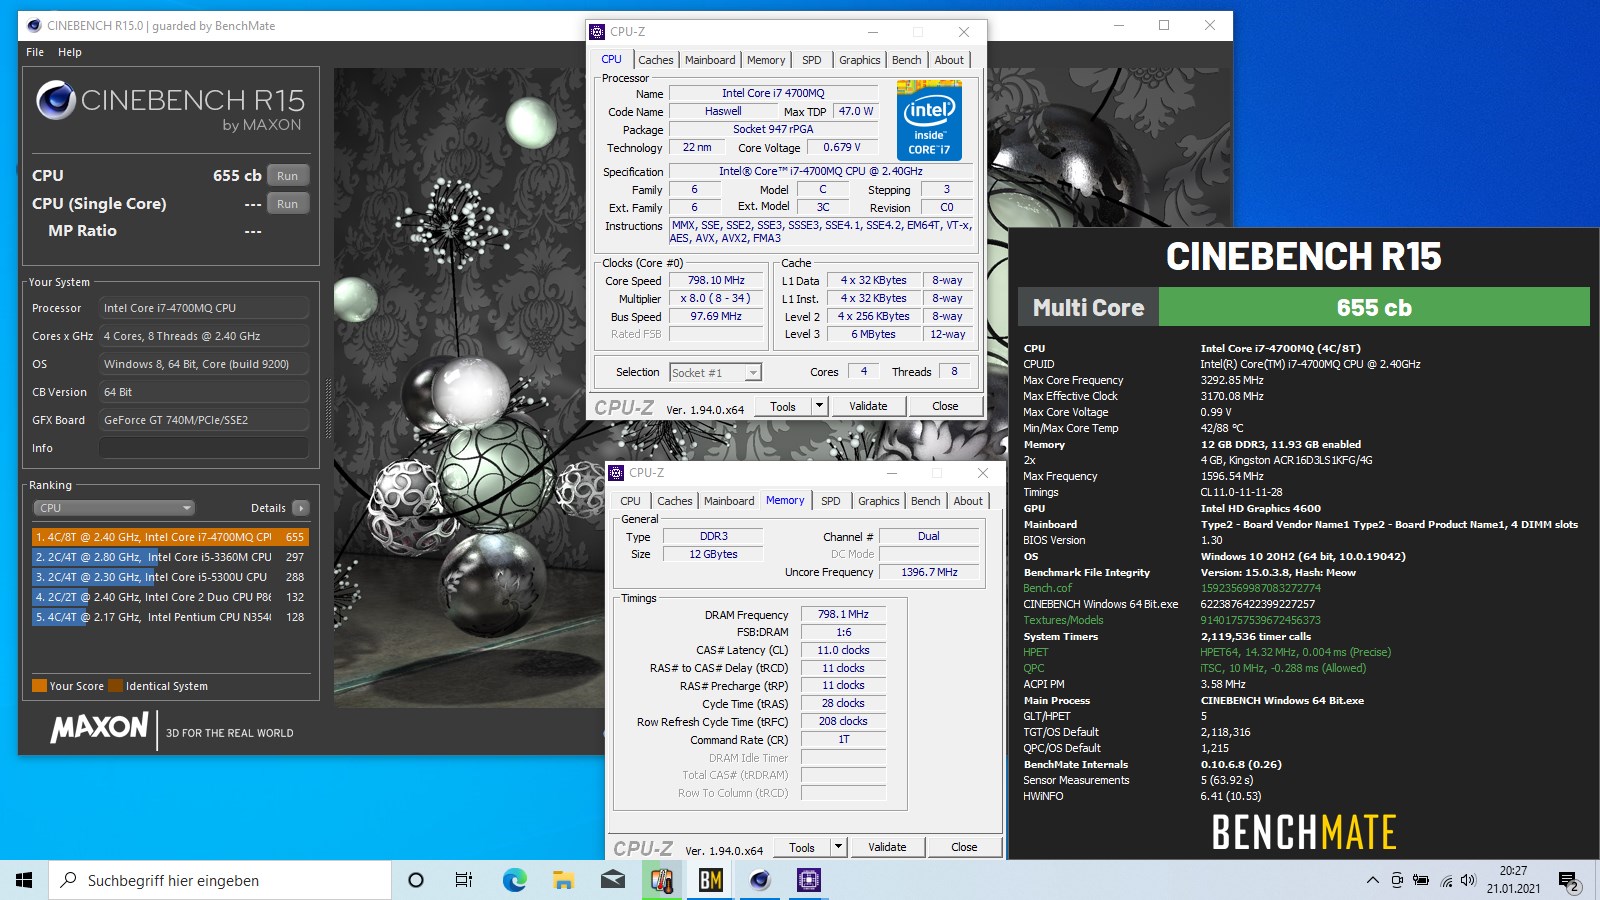Click the bottom CPU-Z title bar icon
This screenshot has height=900, width=1600.
pos(617,473)
